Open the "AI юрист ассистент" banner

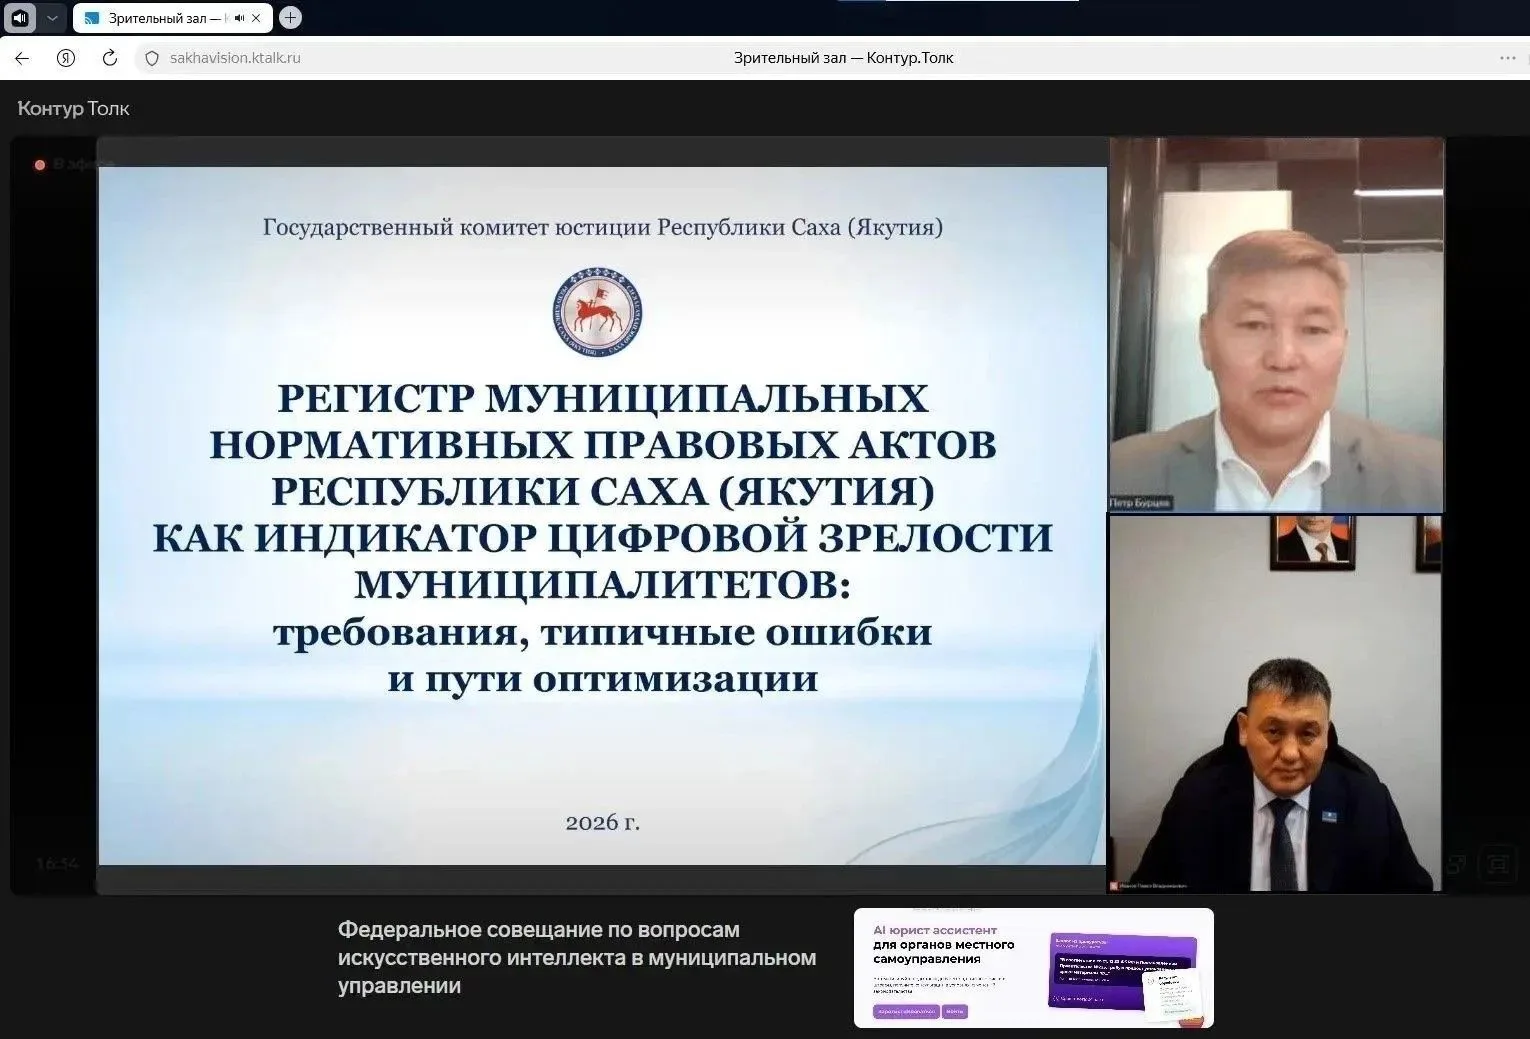(x=1034, y=968)
